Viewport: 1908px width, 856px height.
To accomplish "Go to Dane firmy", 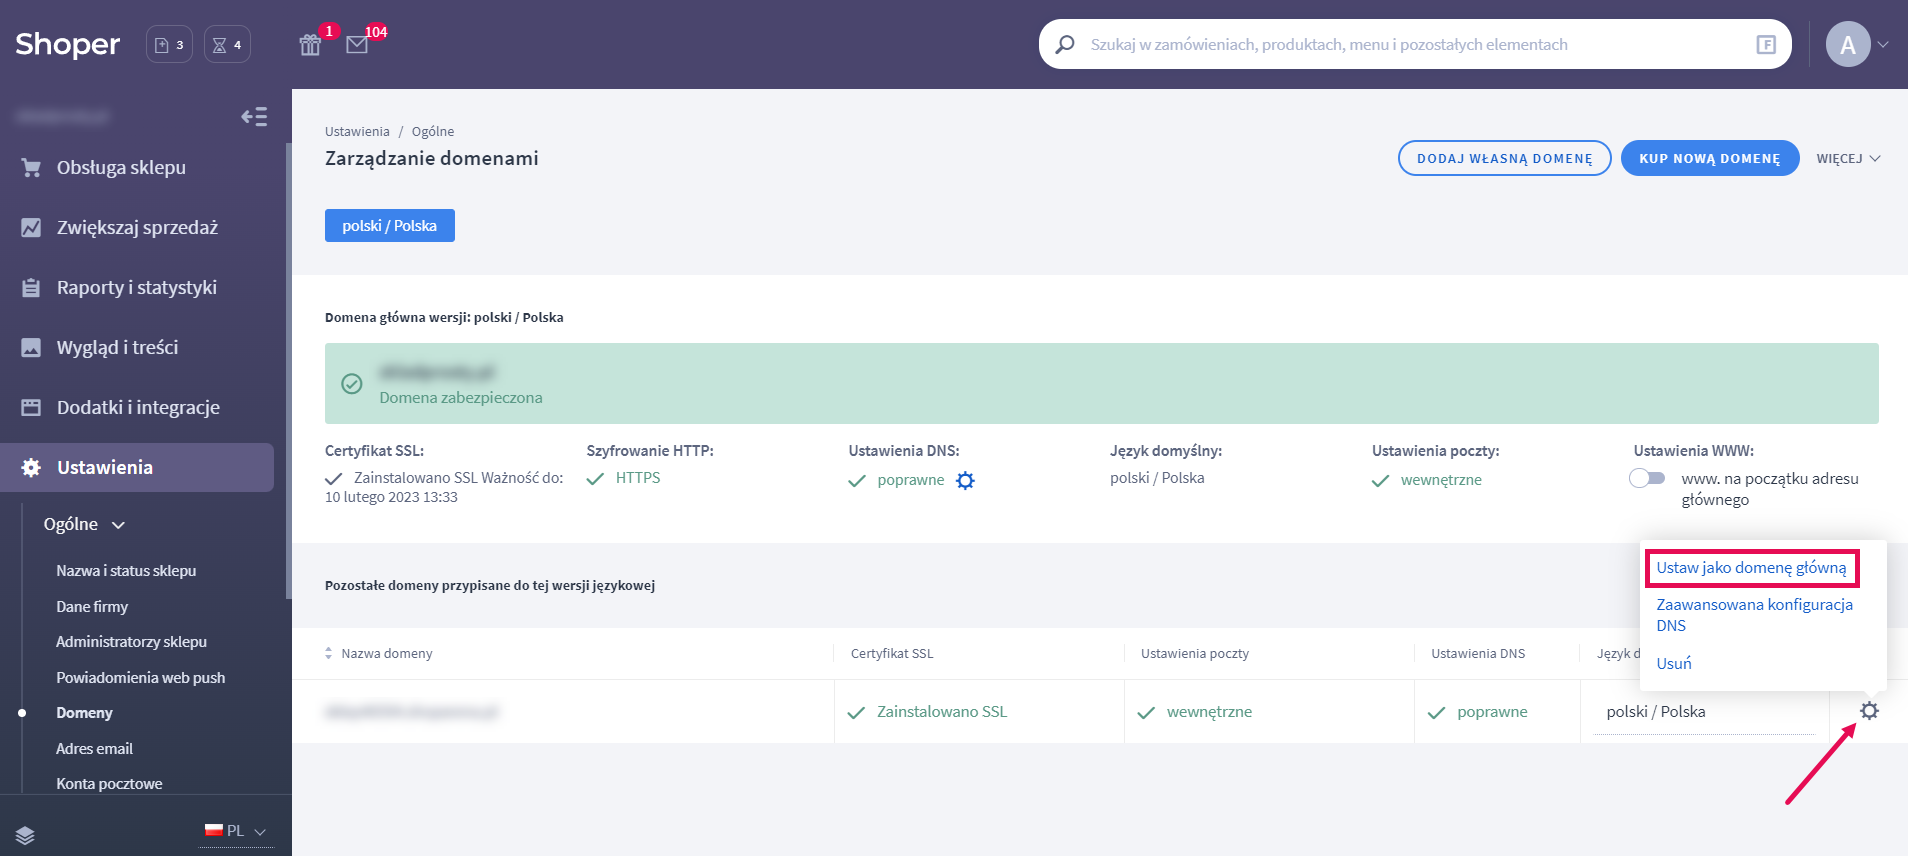I will click(92, 606).
